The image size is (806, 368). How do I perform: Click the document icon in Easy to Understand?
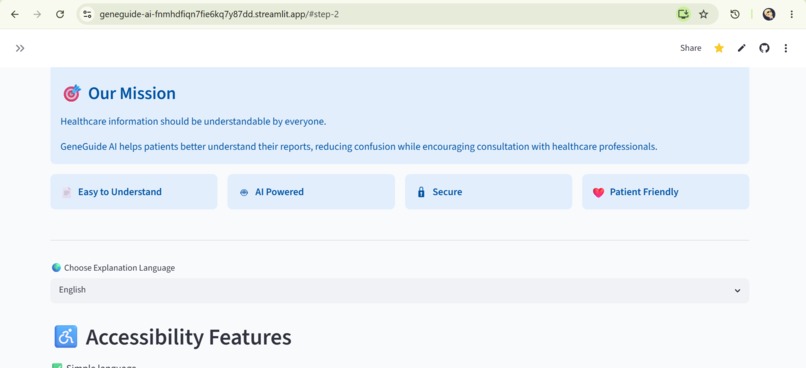point(66,192)
